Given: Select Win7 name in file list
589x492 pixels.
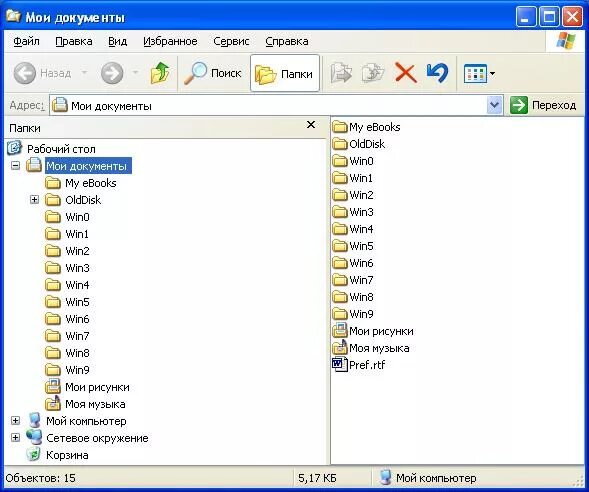Looking at the screenshot, I should (361, 280).
